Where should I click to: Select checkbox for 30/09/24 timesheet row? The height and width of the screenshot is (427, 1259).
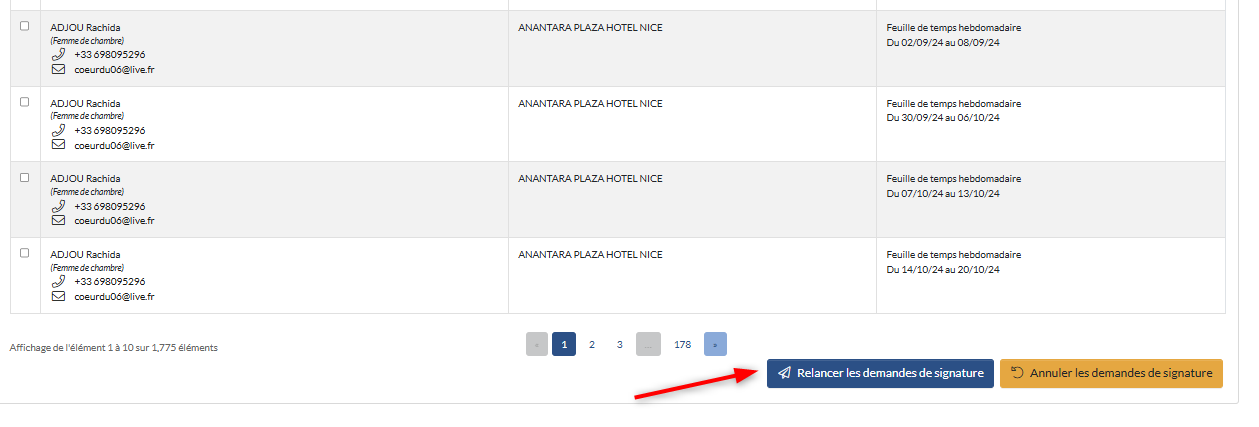pos(25,102)
